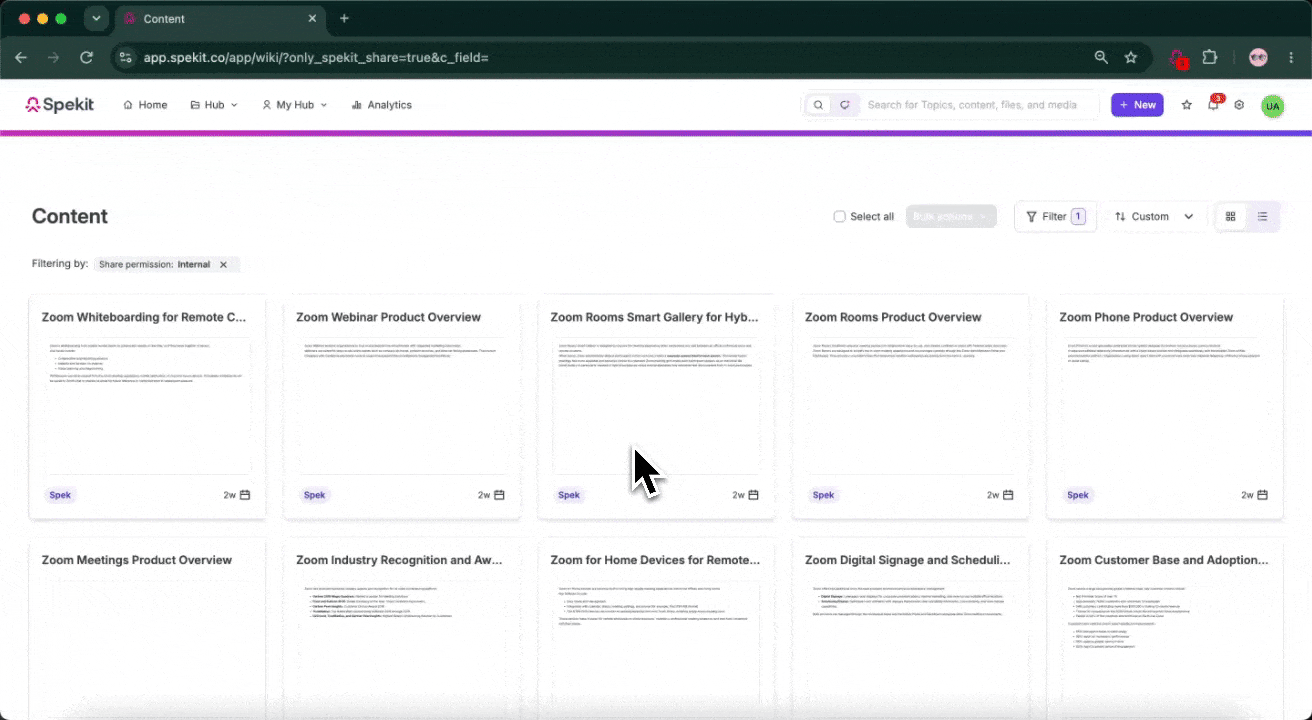Click the Spekit logo

coord(59,104)
